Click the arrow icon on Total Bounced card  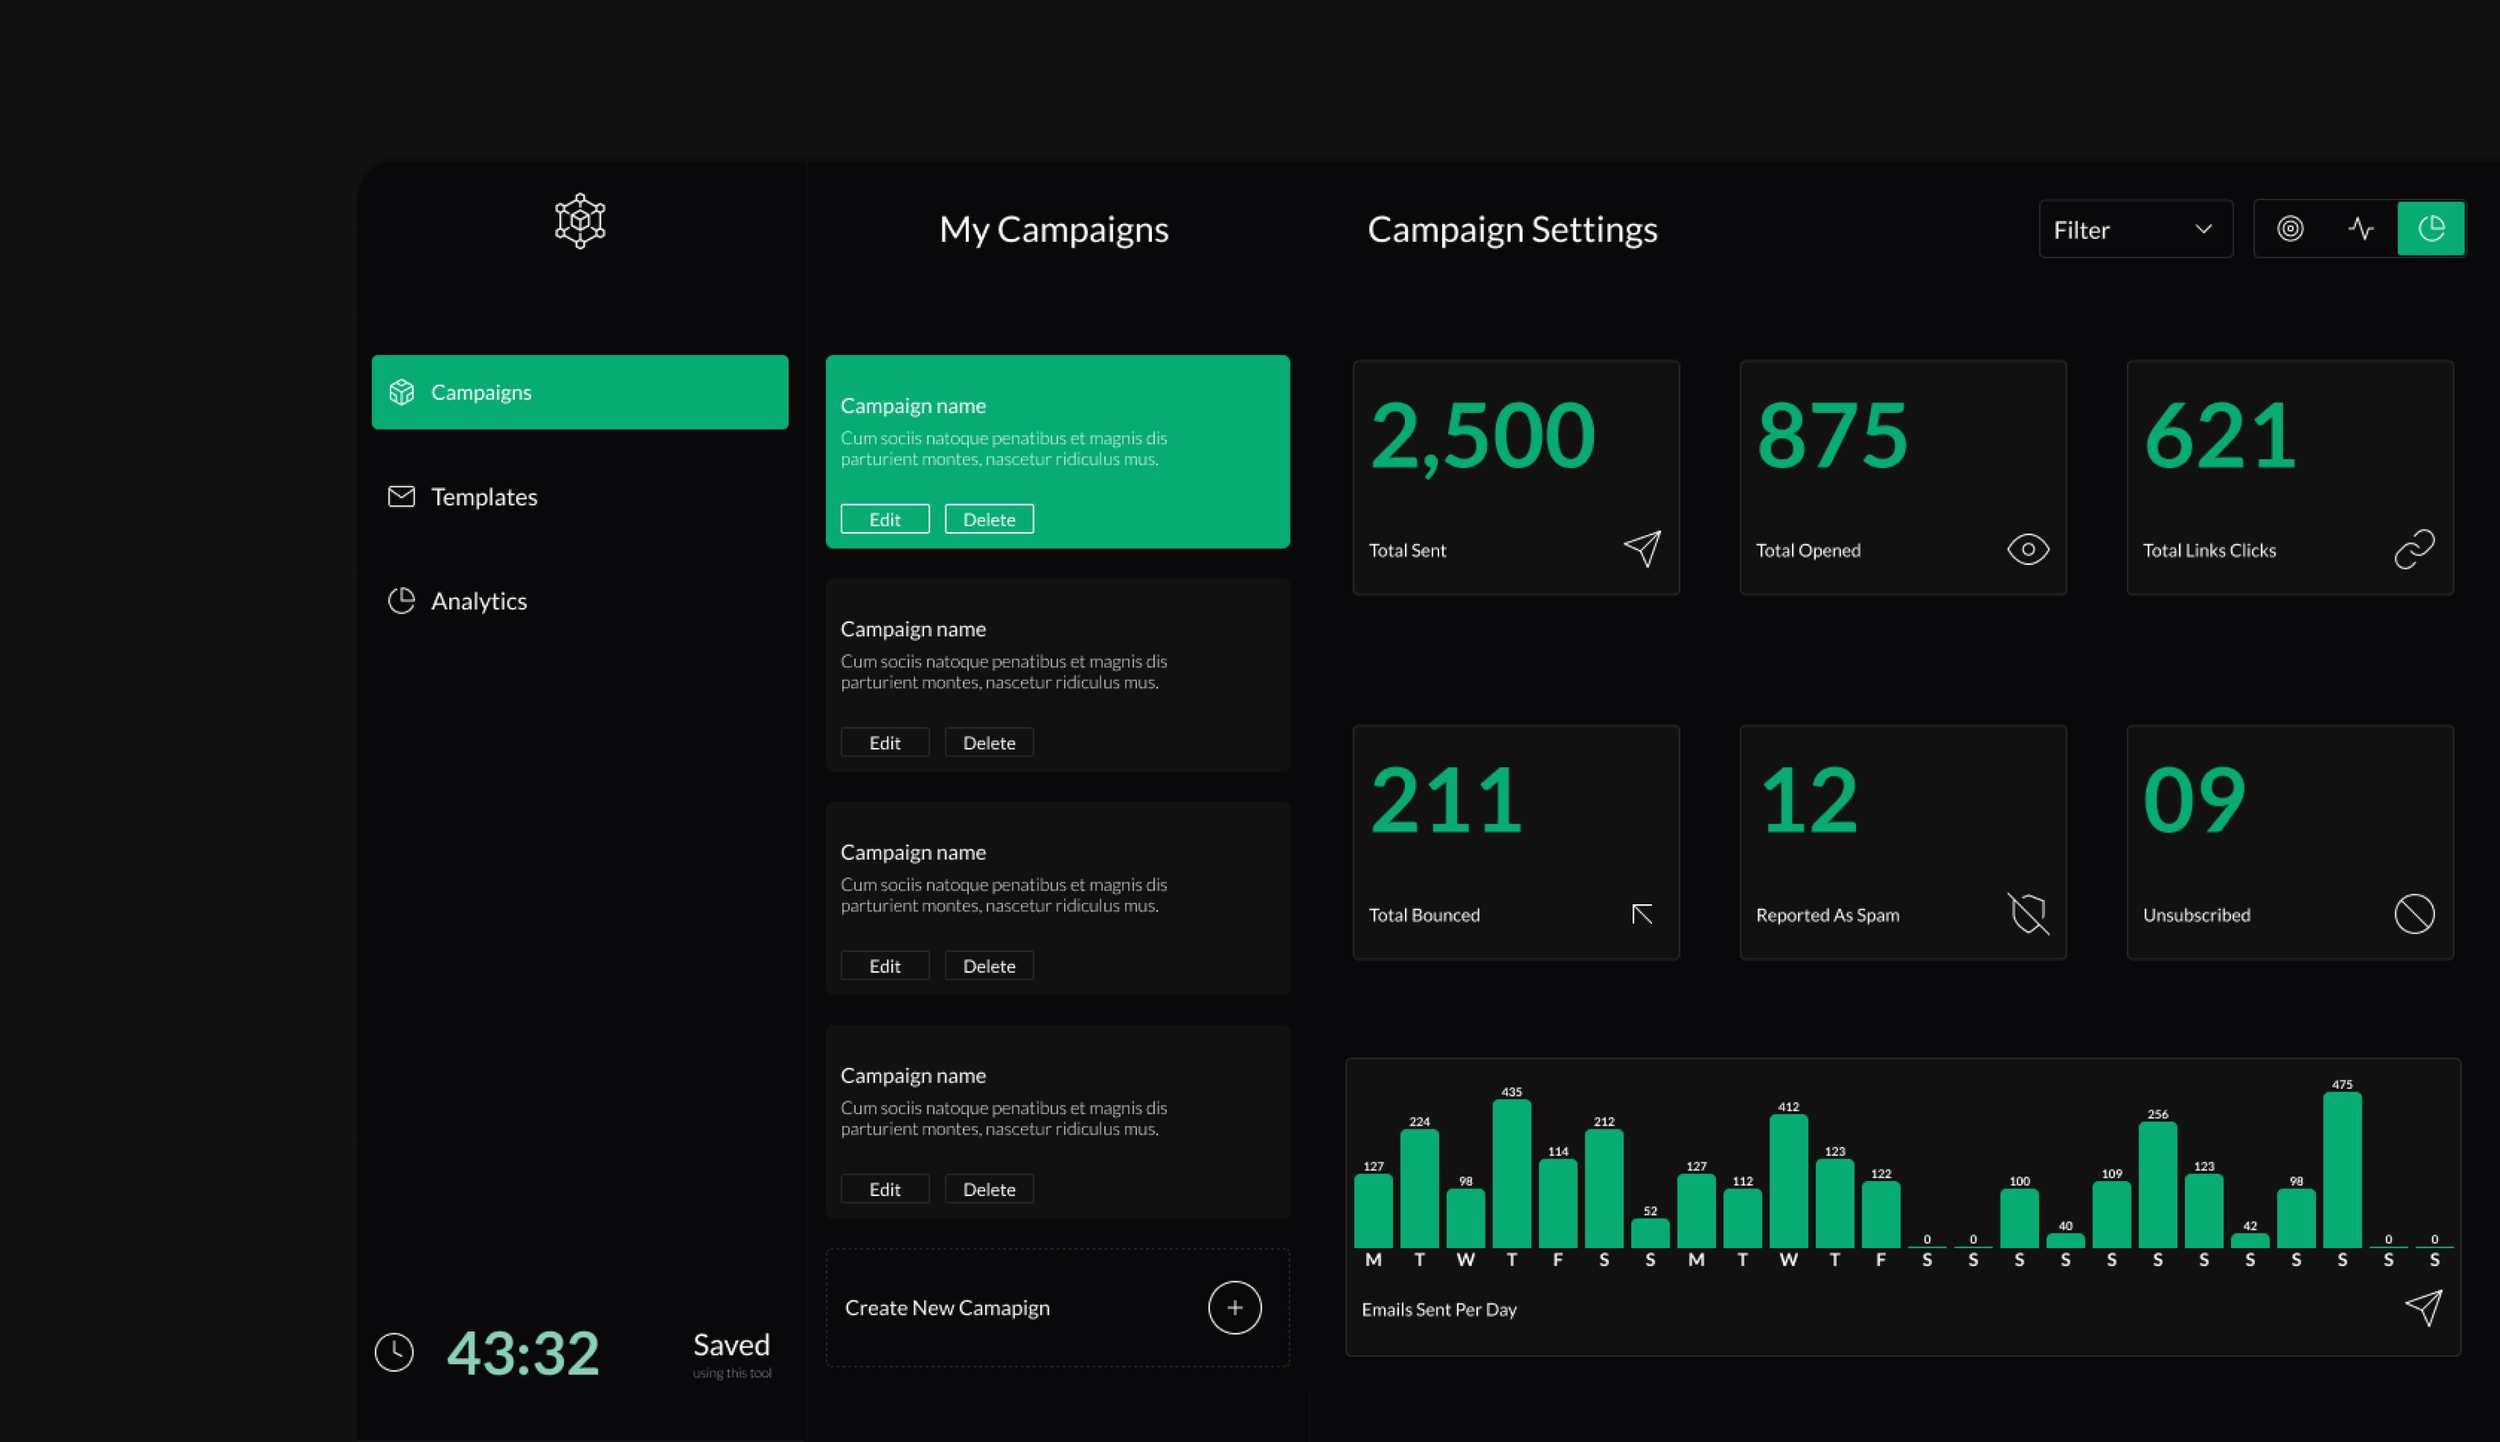point(1643,913)
